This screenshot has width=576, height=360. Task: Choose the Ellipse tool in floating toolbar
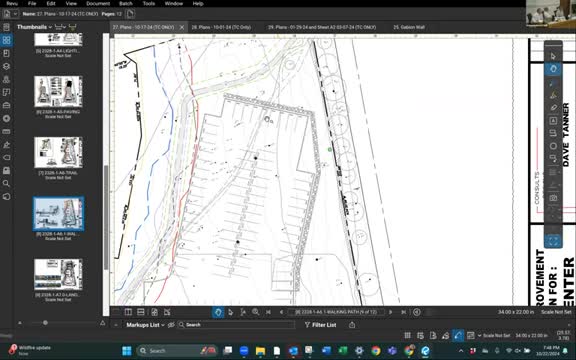coord(553,146)
